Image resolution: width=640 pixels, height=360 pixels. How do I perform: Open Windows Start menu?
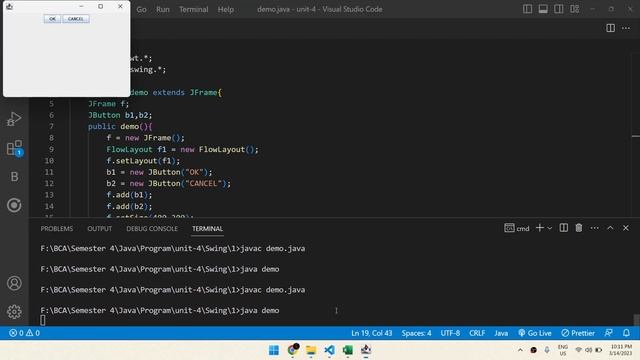pyautogui.click(x=274, y=350)
